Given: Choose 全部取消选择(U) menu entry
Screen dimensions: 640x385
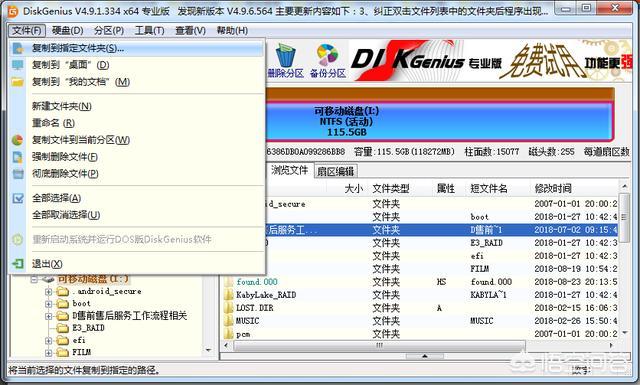Looking at the screenshot, I should pos(136,215).
